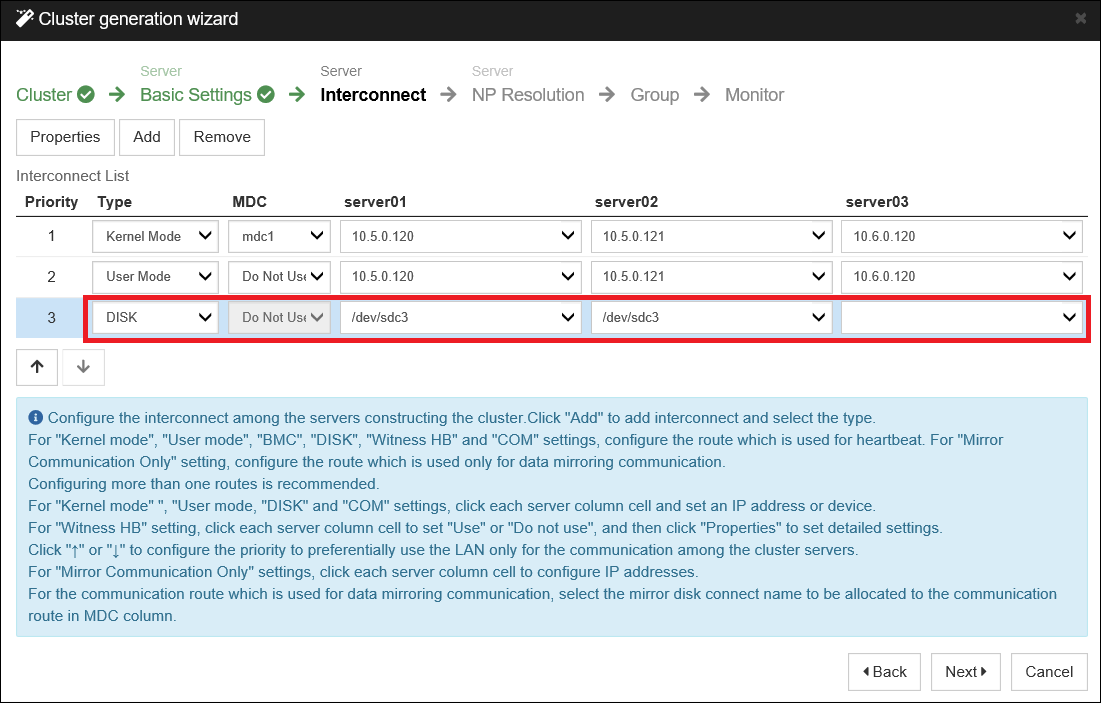Click the green checkmark beside Cluster

click(86, 95)
